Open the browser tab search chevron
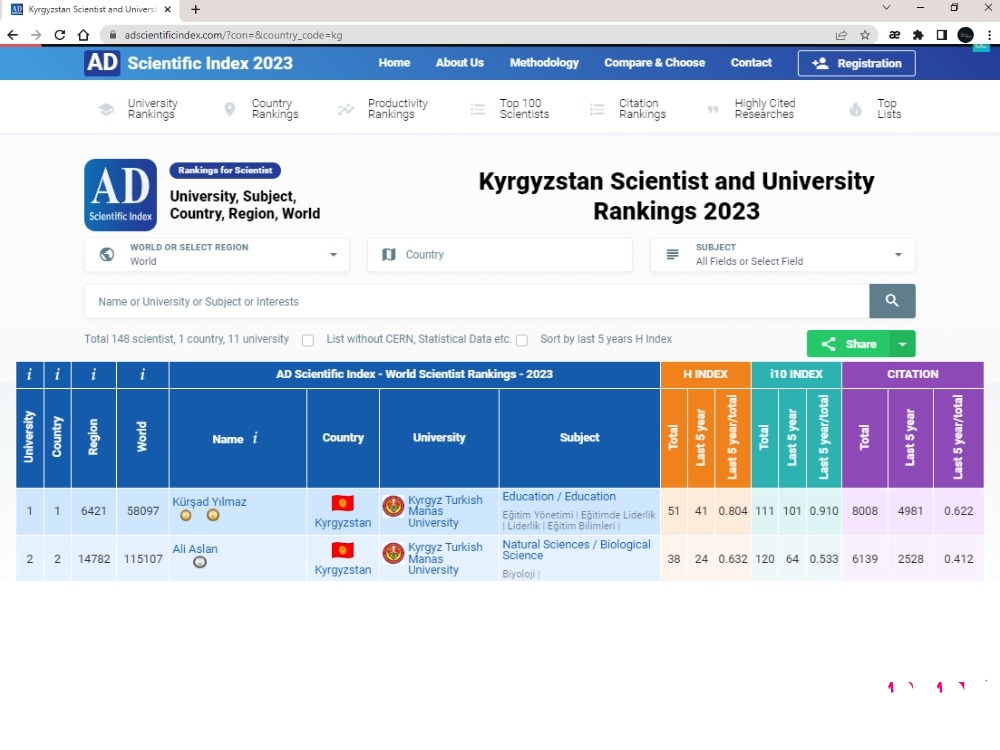This screenshot has height=750, width=1000. (886, 8)
